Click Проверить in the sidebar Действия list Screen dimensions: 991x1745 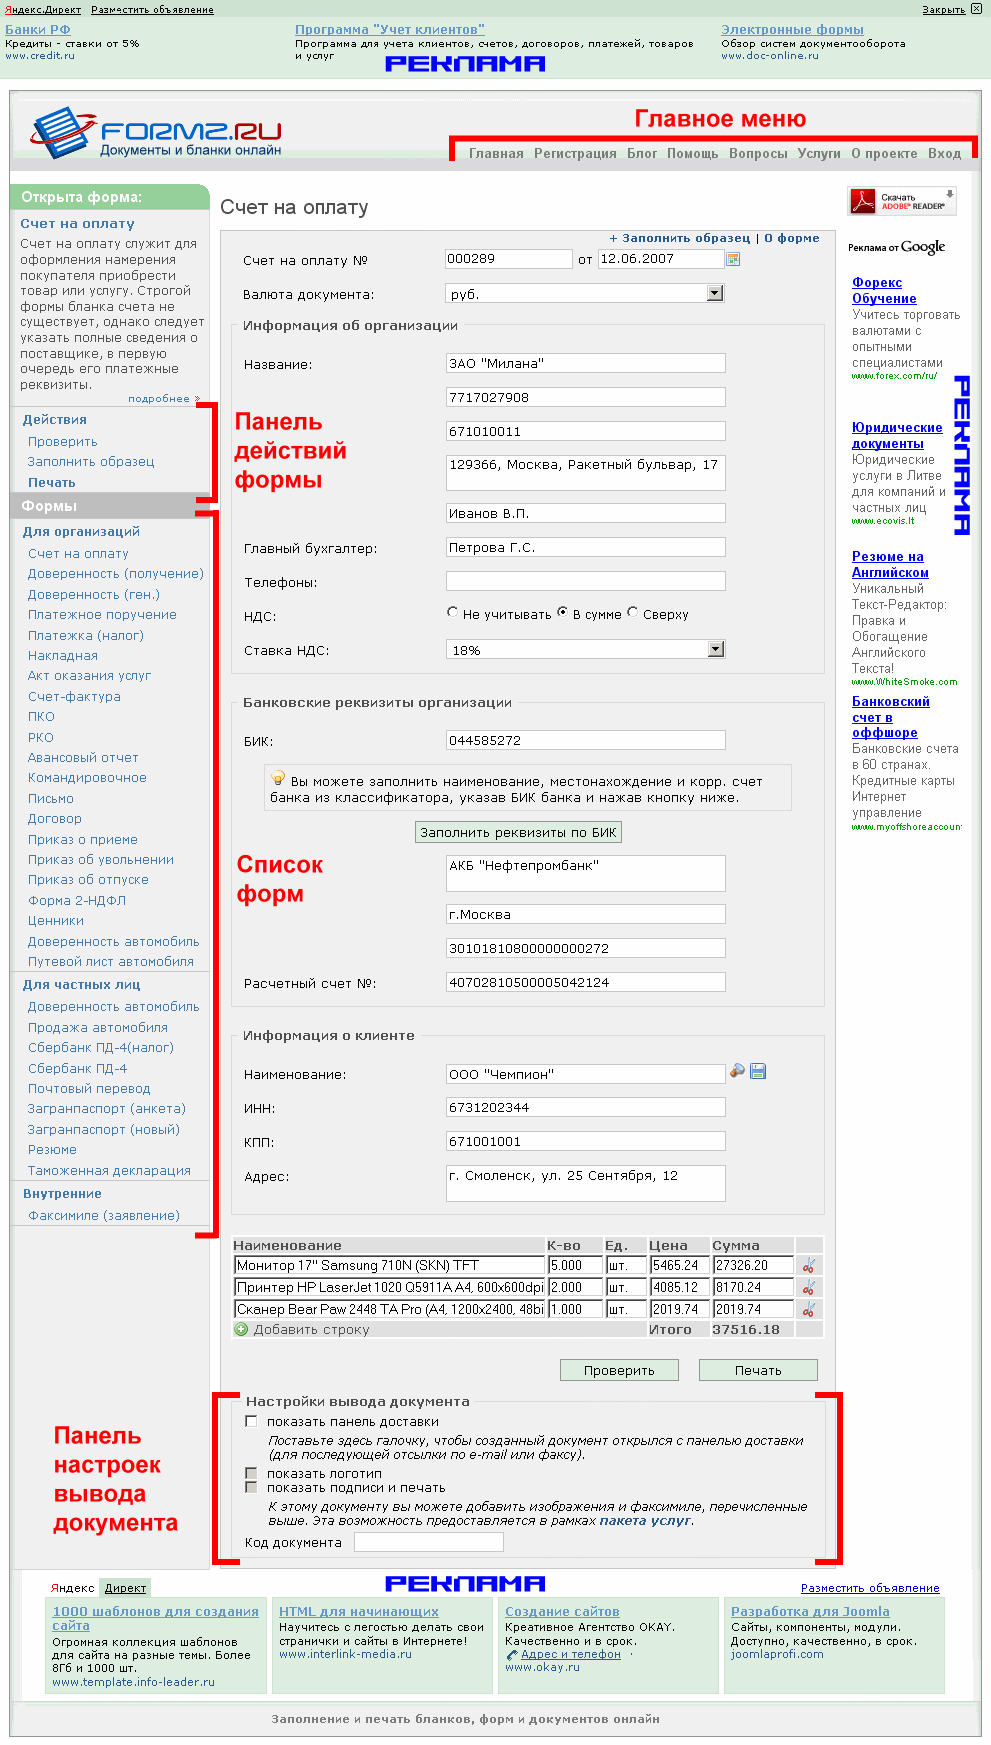point(63,442)
